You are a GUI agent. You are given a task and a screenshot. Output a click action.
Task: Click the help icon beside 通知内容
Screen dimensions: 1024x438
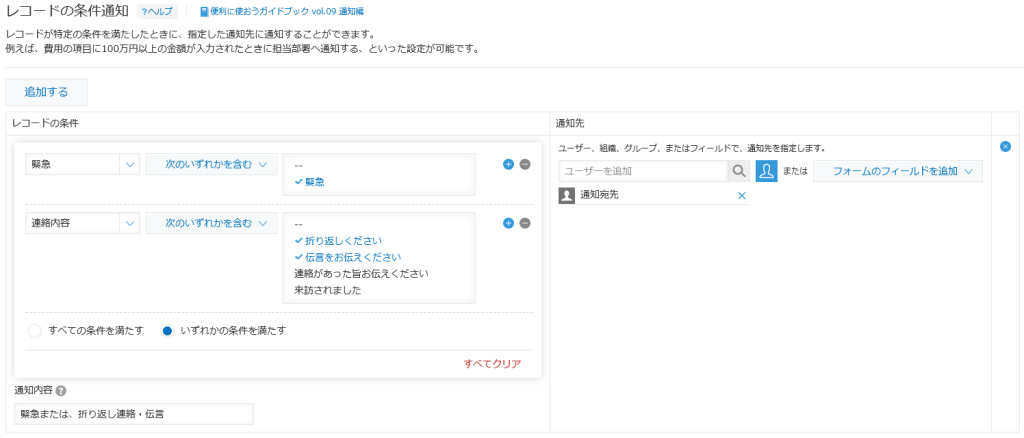tap(62, 391)
